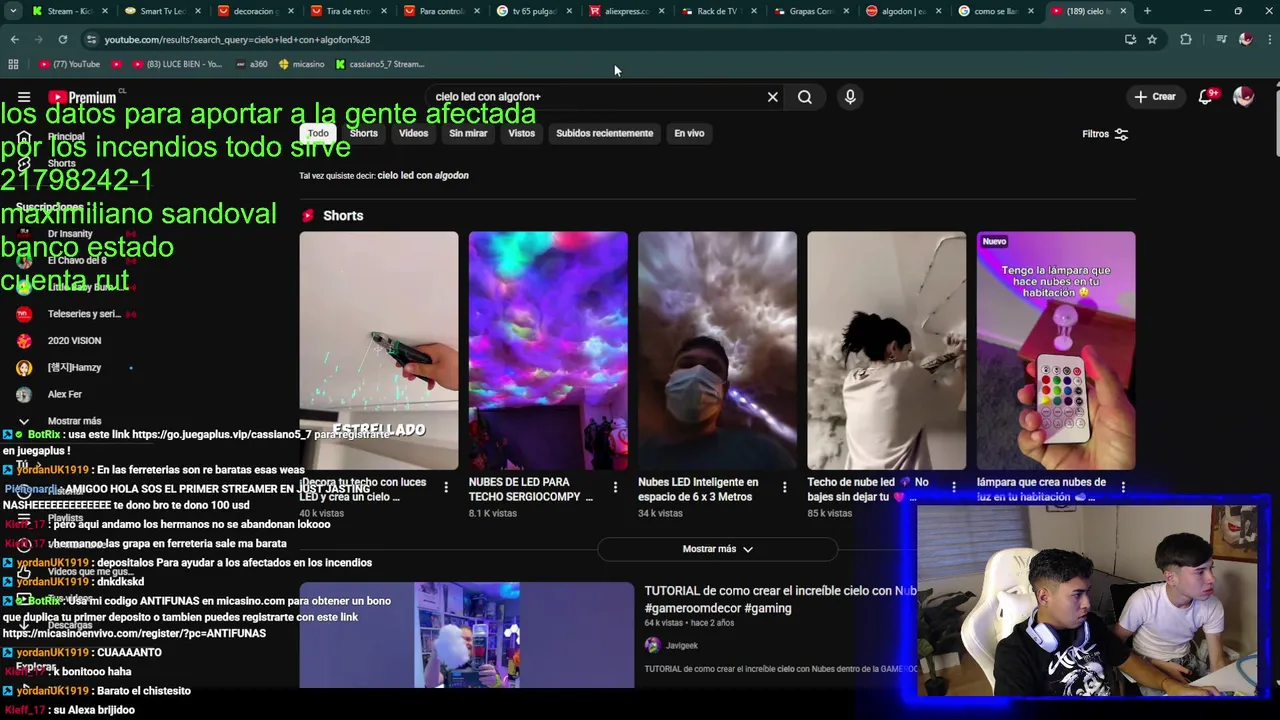Click the Javigeek channel avatar
Viewport: 1280px width, 720px height.
click(653, 645)
